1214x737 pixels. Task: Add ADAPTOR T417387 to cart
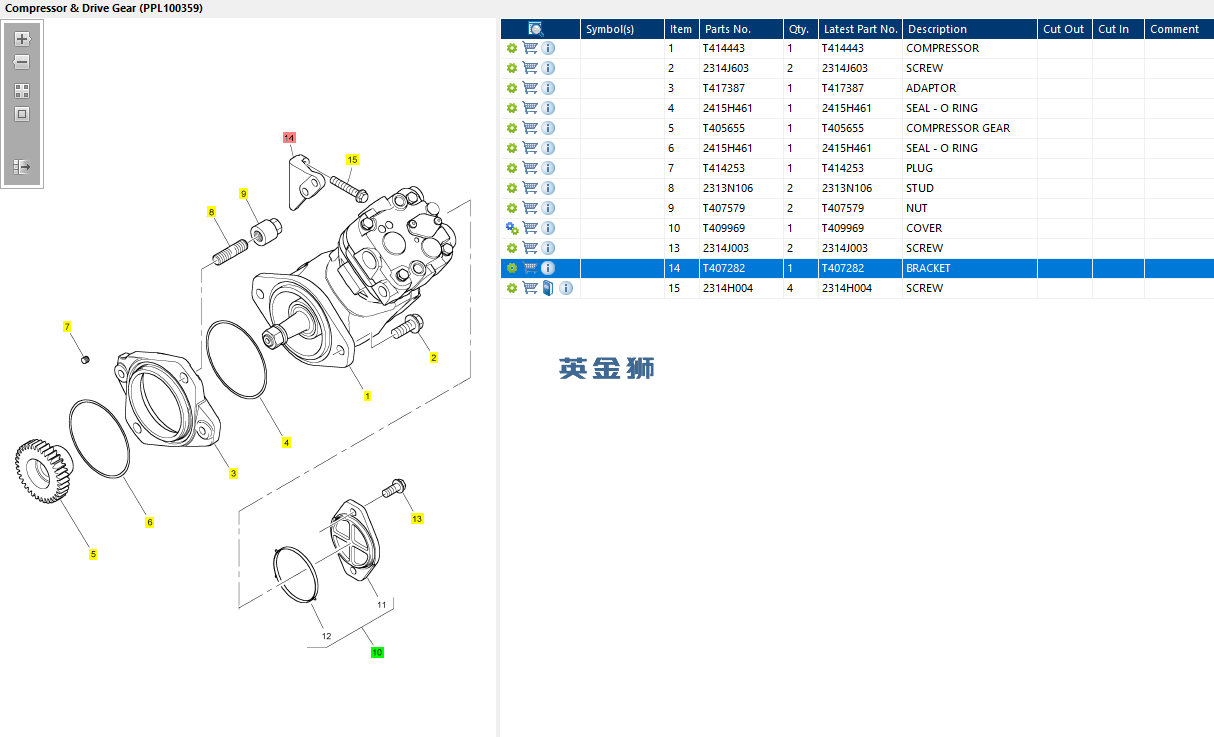pos(530,88)
